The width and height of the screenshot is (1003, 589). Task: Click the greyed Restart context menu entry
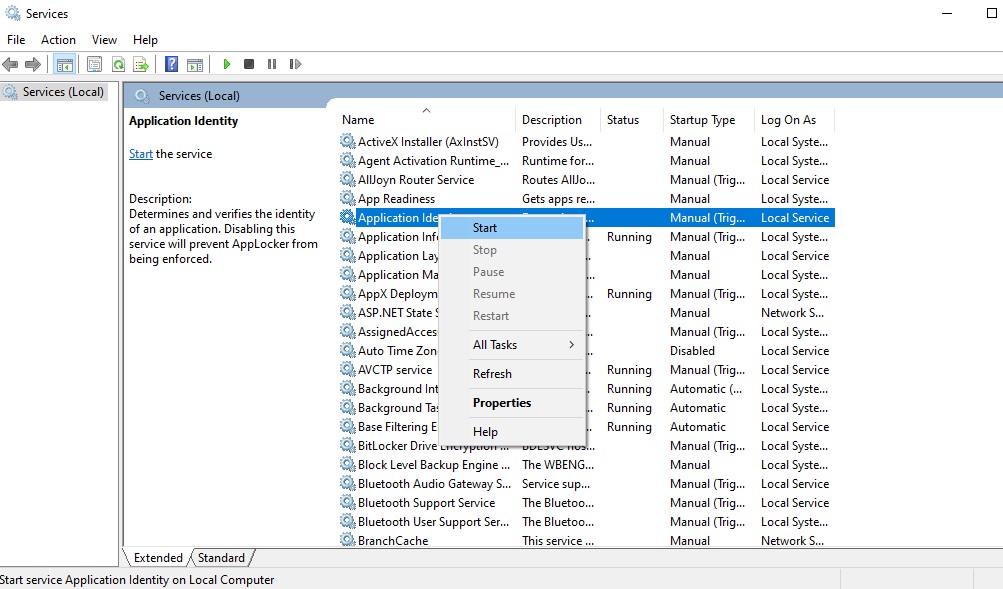pyautogui.click(x=512, y=316)
